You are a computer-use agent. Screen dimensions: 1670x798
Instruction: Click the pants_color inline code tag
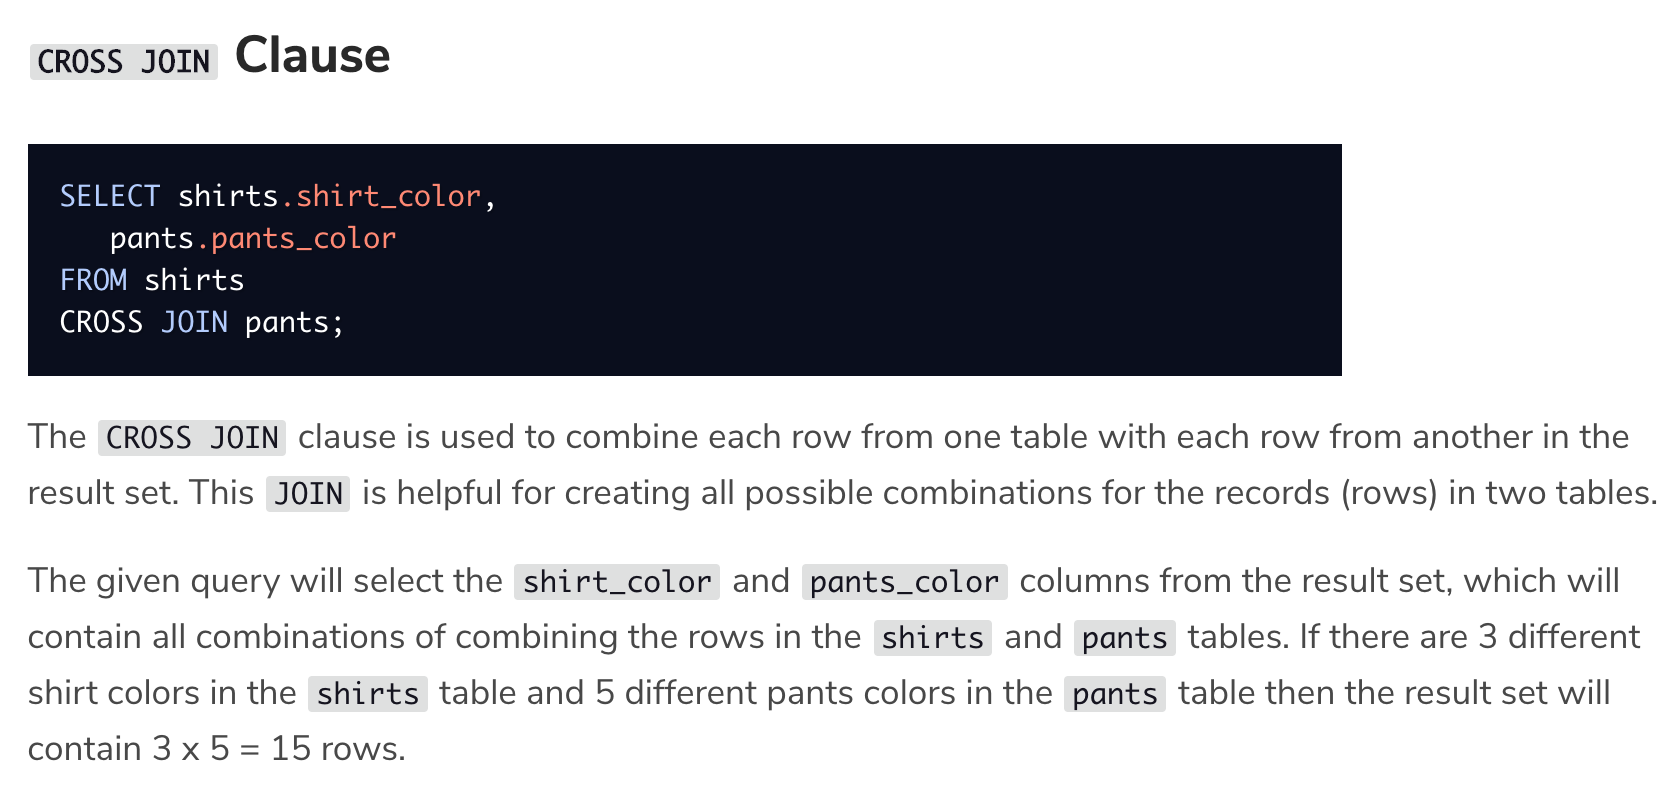[905, 582]
